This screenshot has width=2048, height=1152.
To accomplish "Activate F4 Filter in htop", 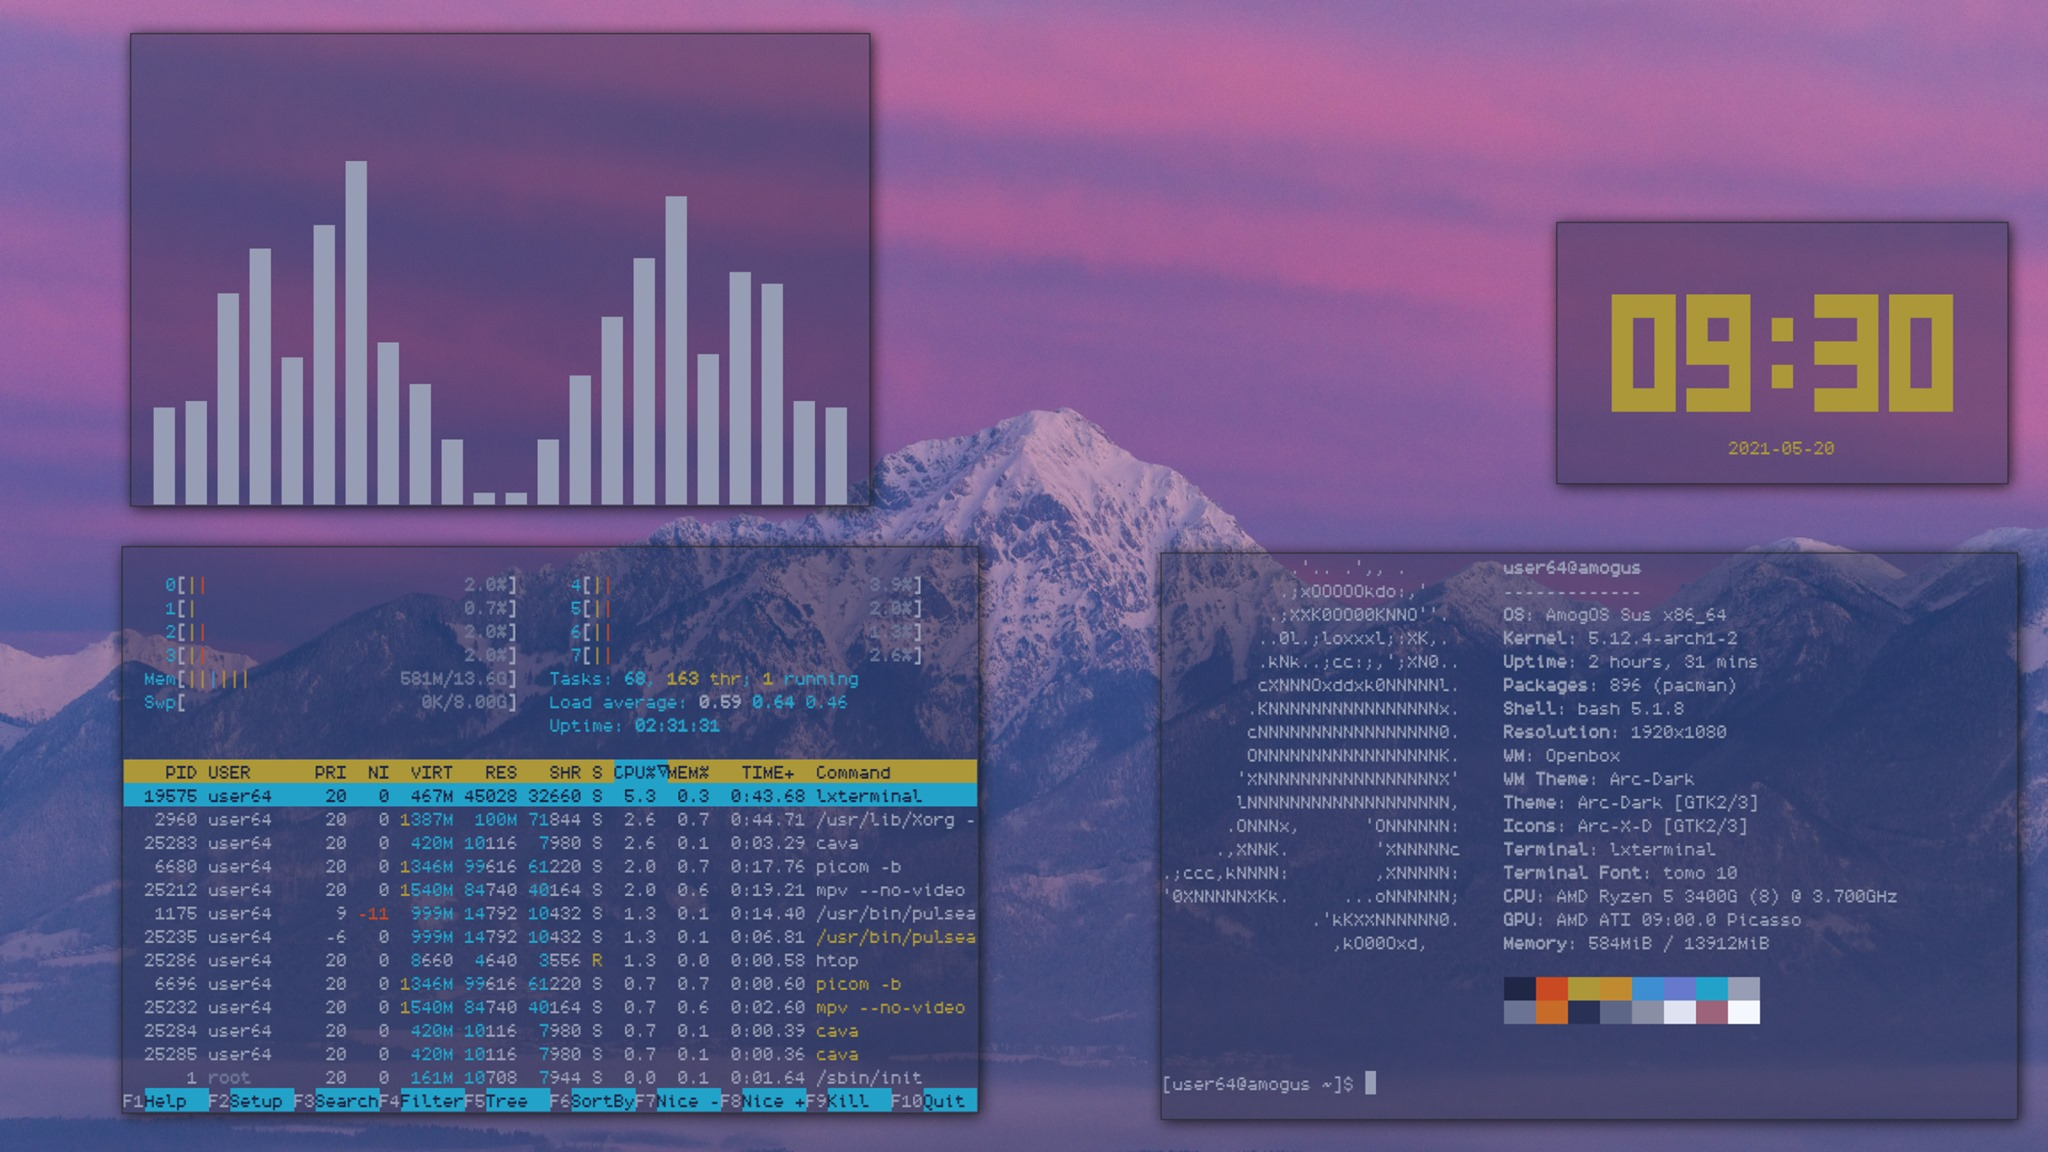I will [x=432, y=1101].
